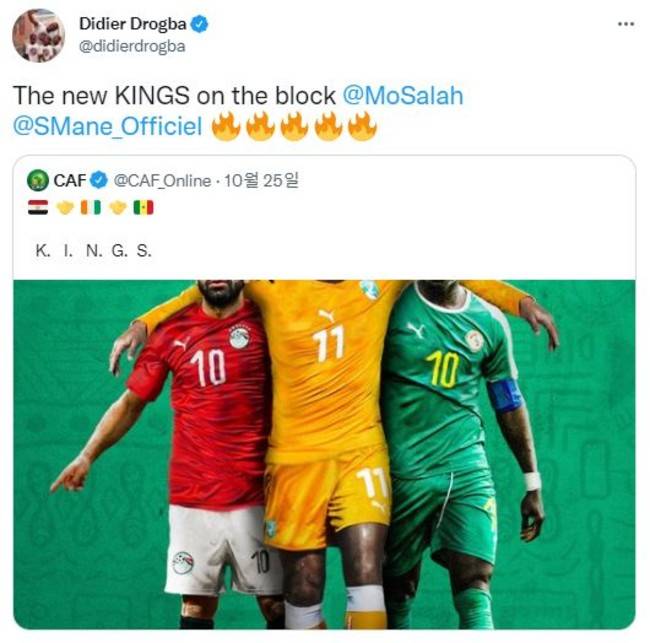
Task: Click the first handshake emoji
Action: pos(65,207)
